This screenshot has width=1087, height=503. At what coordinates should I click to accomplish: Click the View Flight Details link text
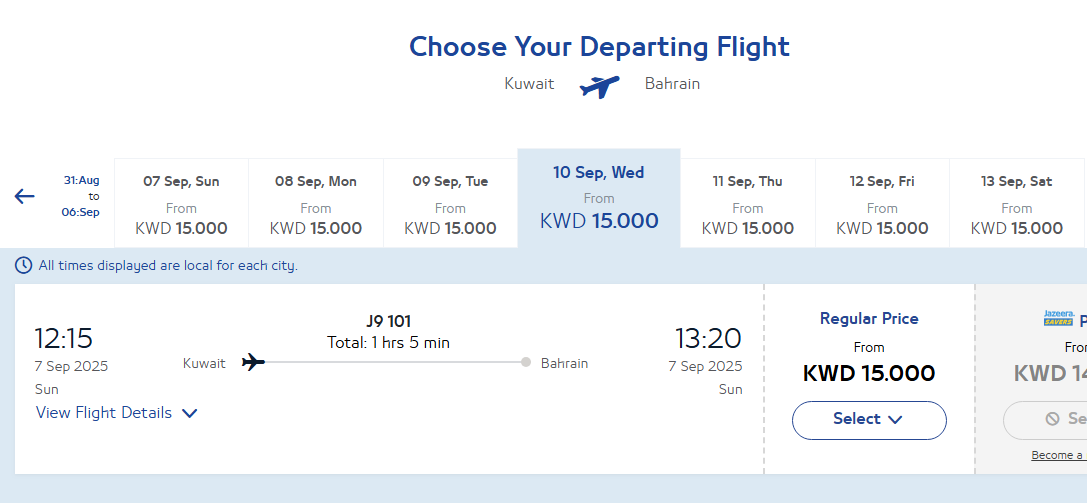pos(104,413)
